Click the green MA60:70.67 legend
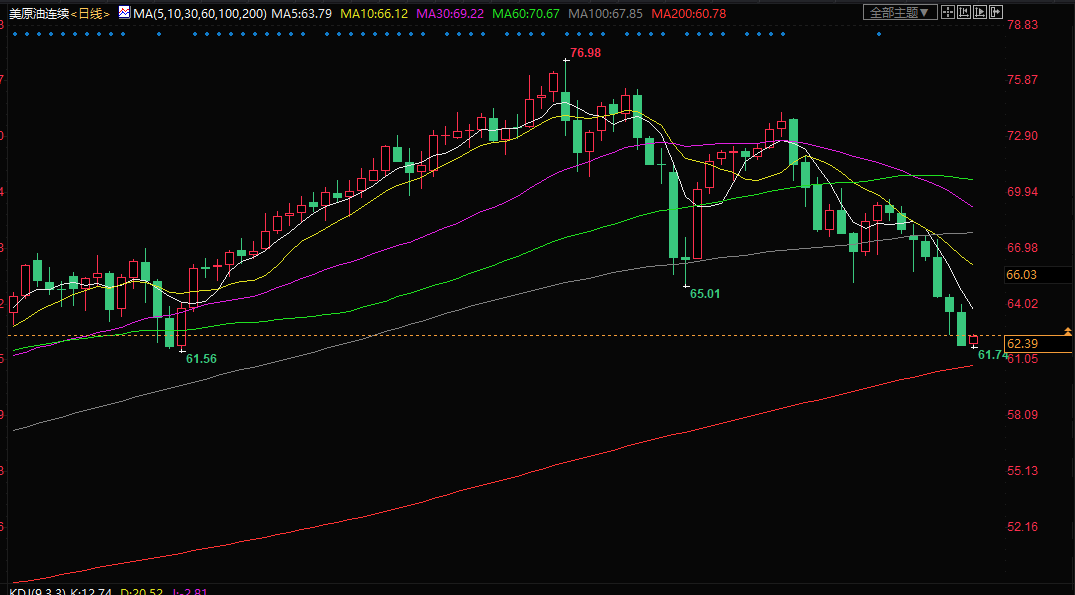The image size is (1075, 595). 526,14
